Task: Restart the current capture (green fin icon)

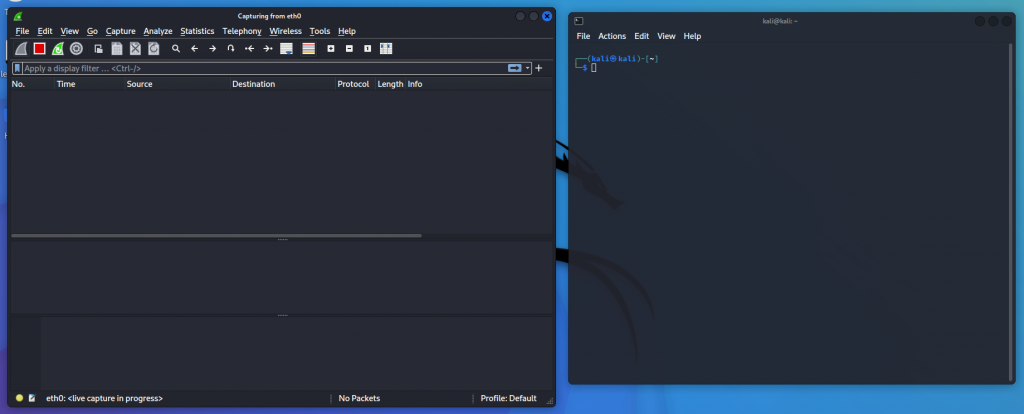Action: (57, 48)
